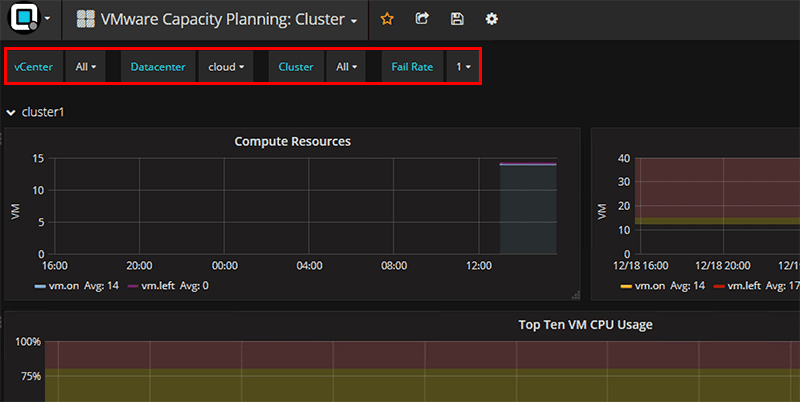Click the Top Ten VM CPU Usage title
800x402 pixels.
tap(585, 325)
